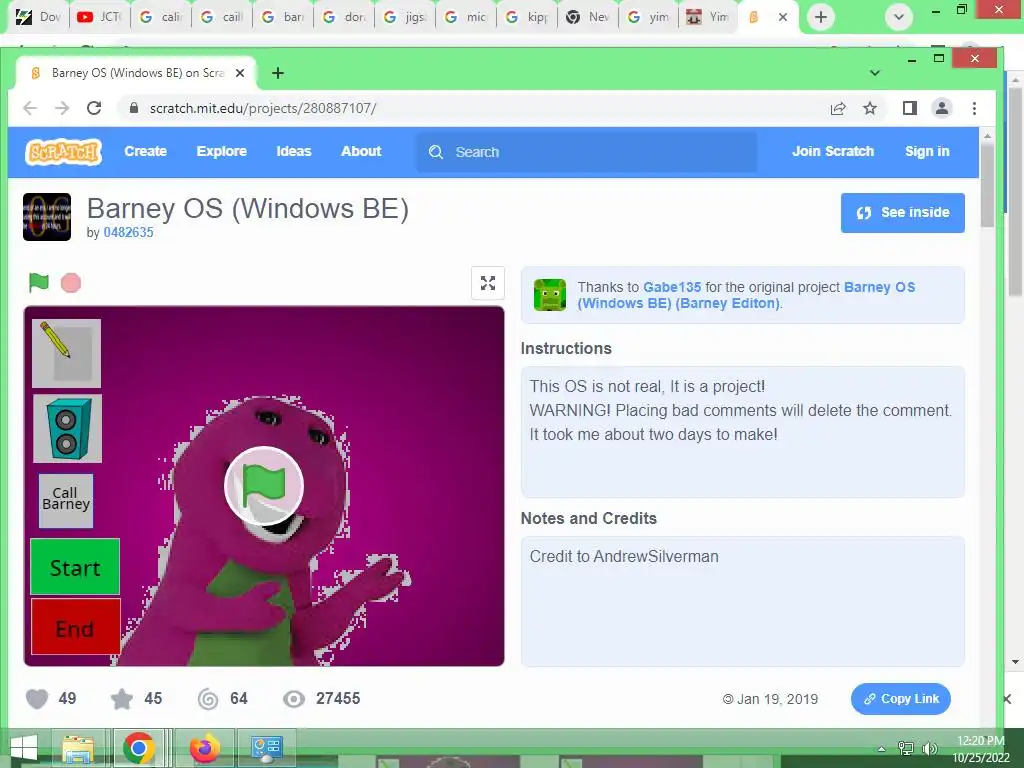This screenshot has height=768, width=1024.
Task: Open the pencil notepad icon on stage
Action: click(x=66, y=353)
